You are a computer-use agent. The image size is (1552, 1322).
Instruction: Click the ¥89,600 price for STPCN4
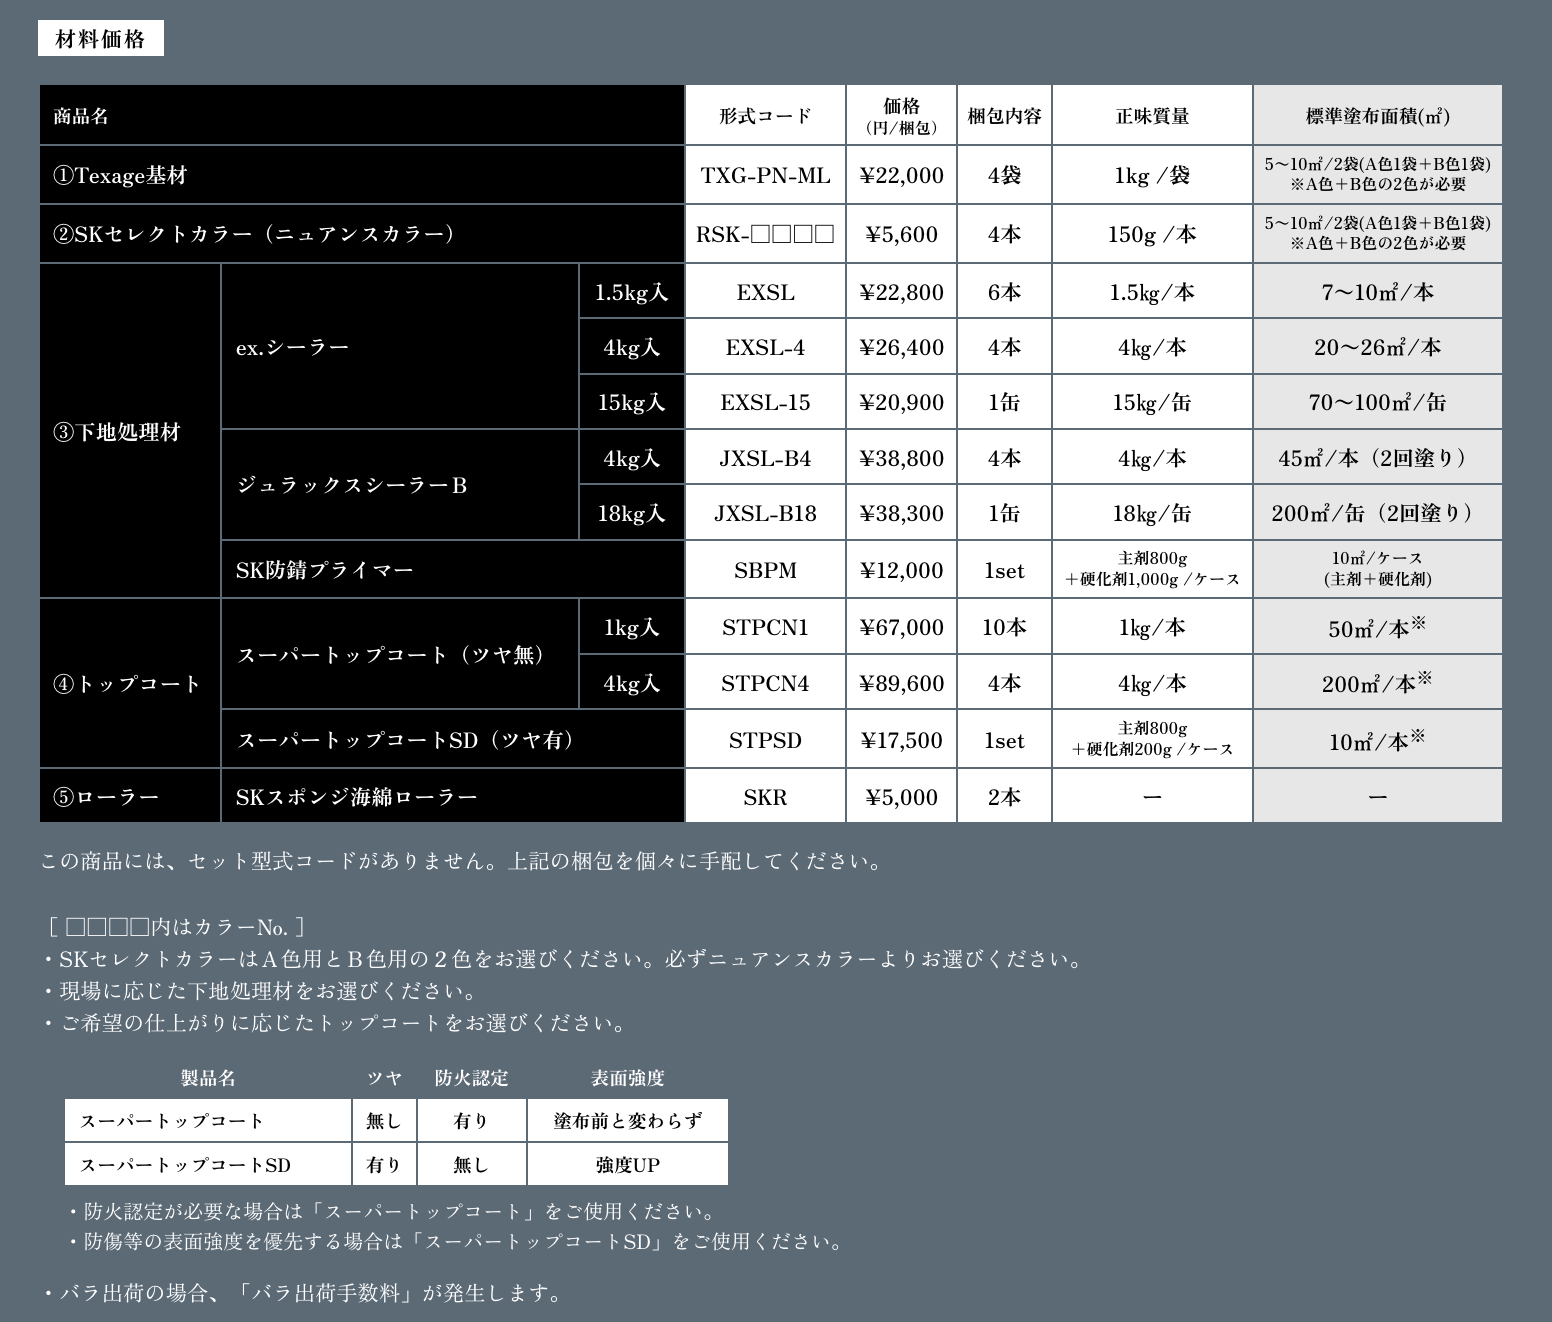tap(901, 683)
